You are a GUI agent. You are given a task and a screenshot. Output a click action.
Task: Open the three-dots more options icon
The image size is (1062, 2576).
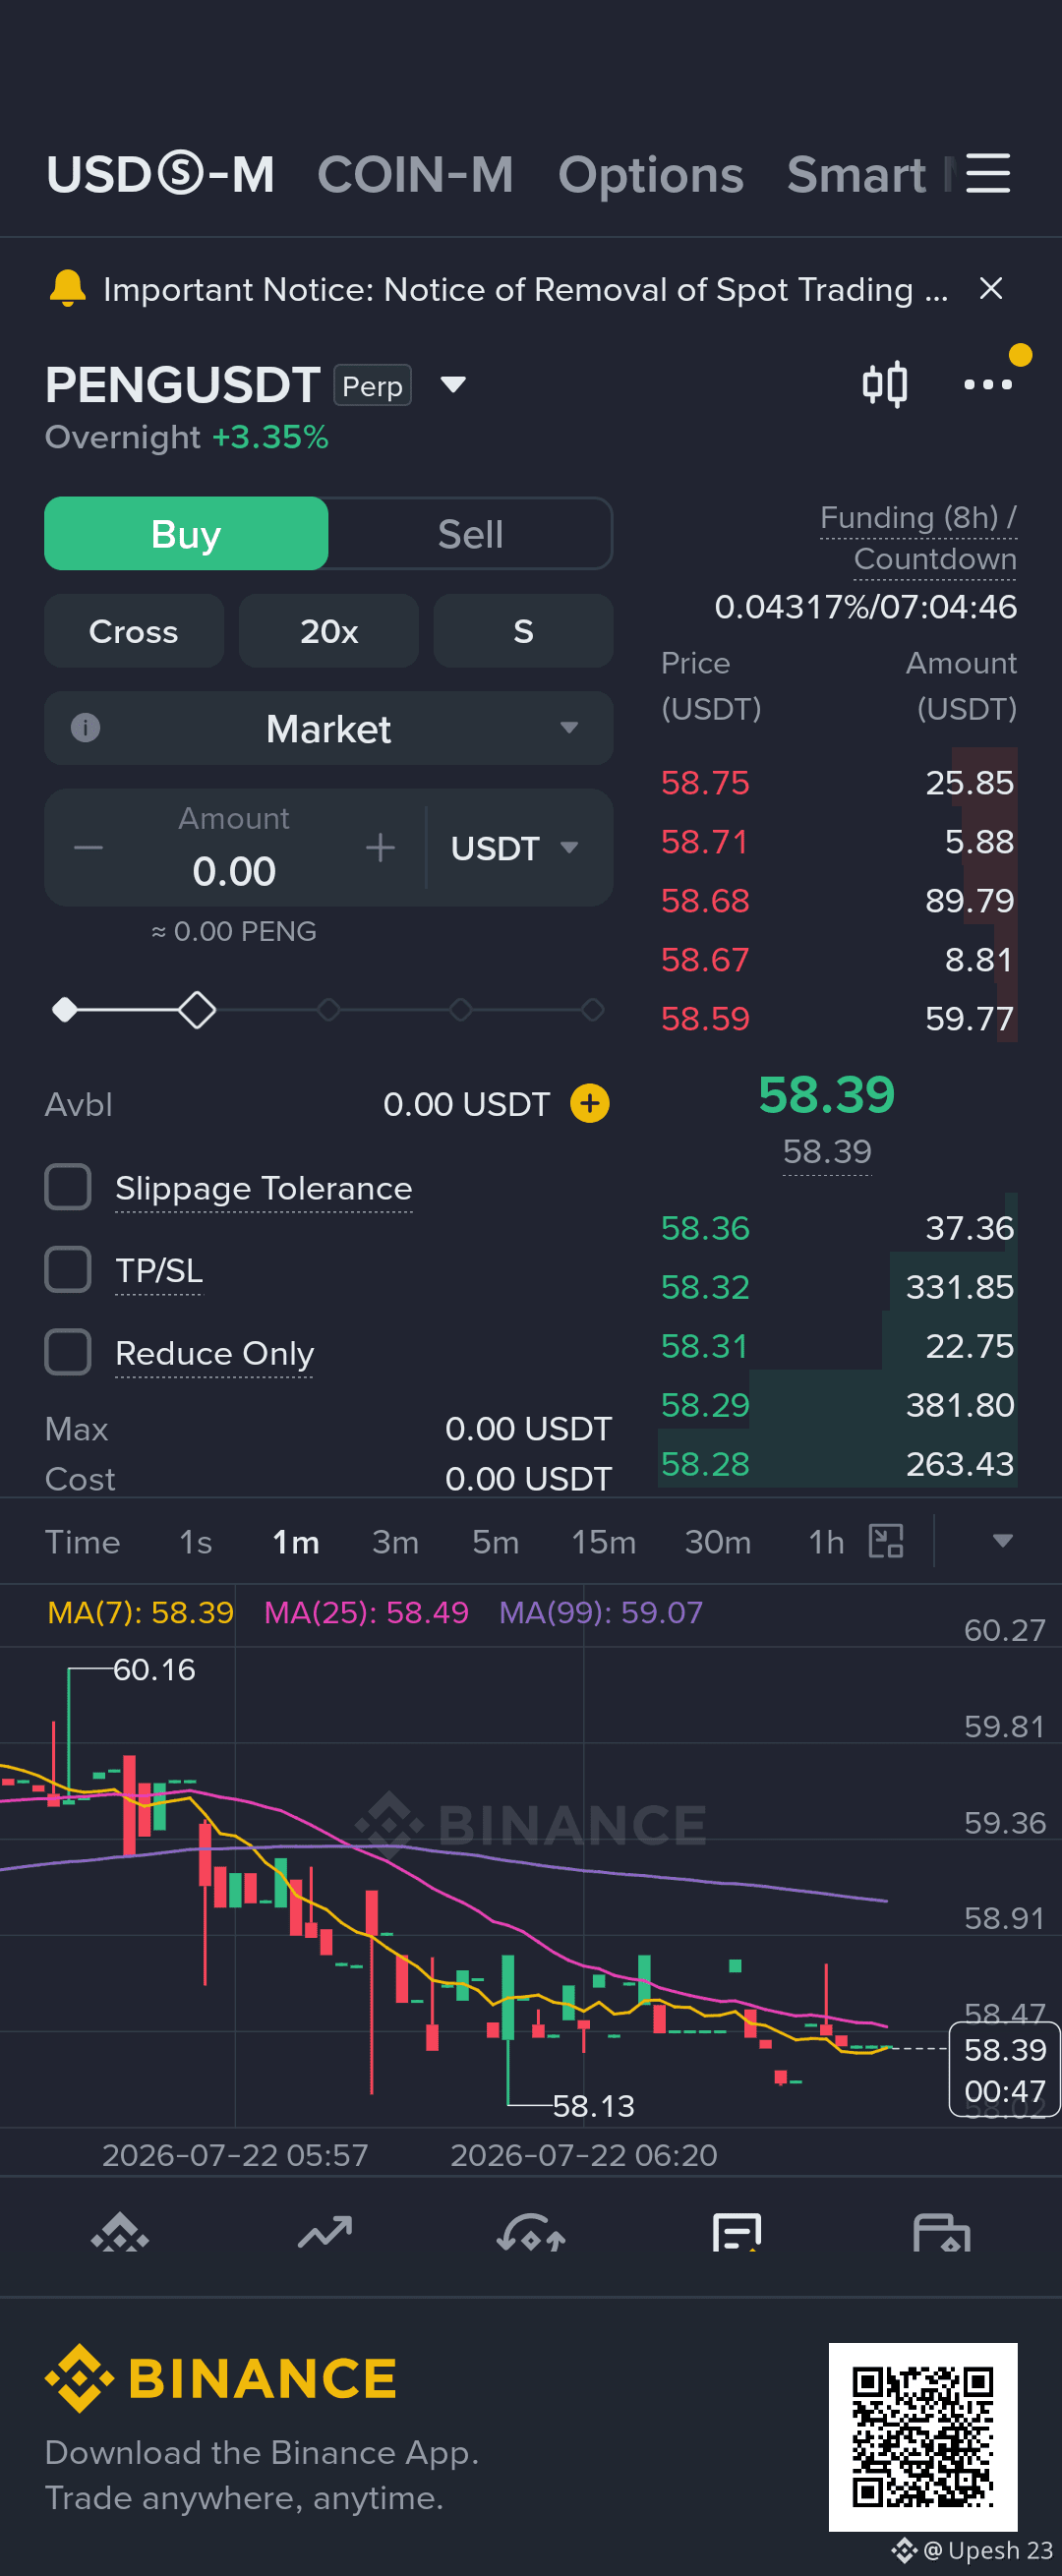pyautogui.click(x=987, y=384)
